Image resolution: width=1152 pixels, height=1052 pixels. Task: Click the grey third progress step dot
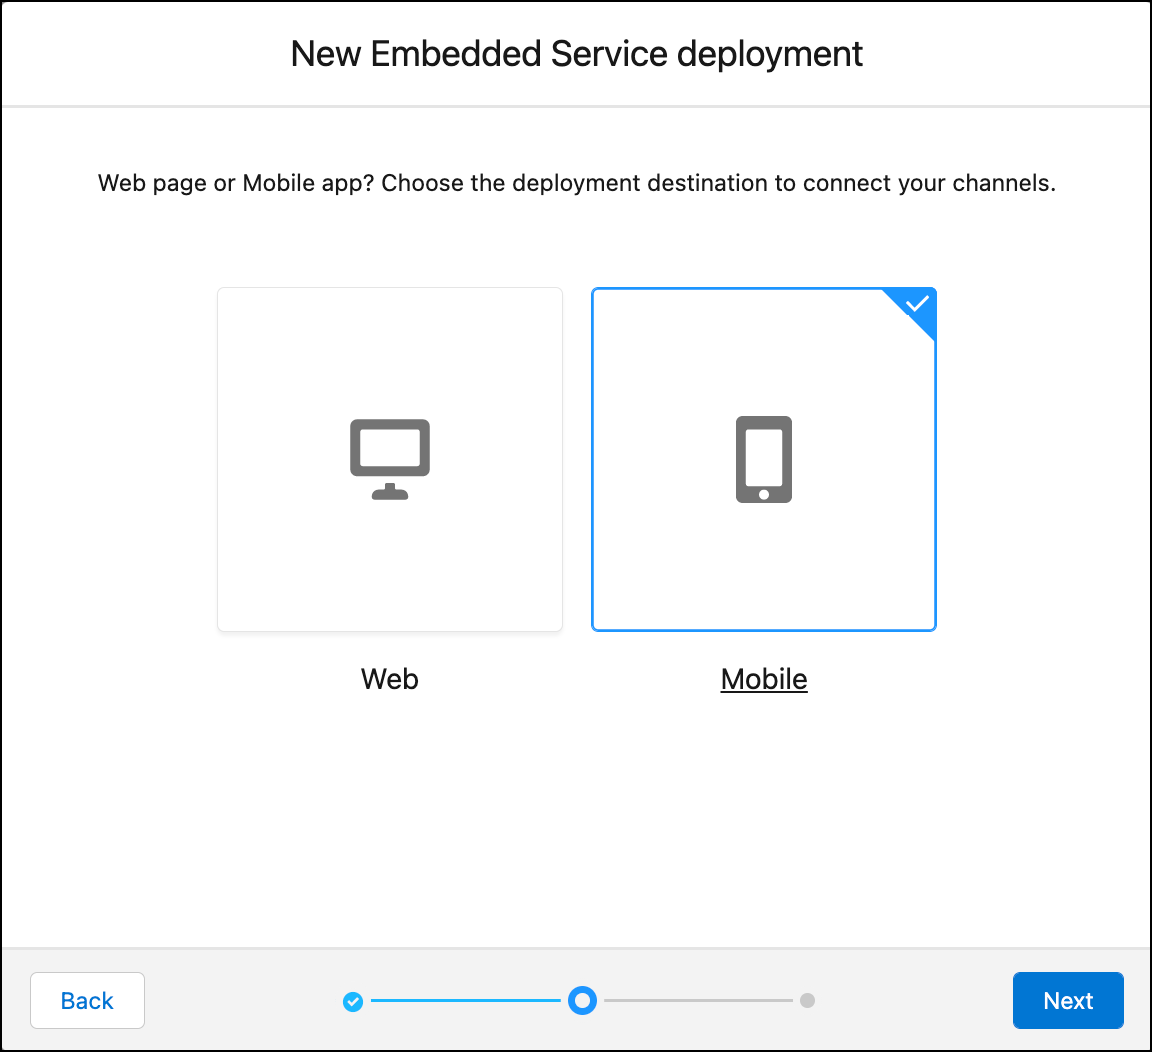coord(808,1000)
